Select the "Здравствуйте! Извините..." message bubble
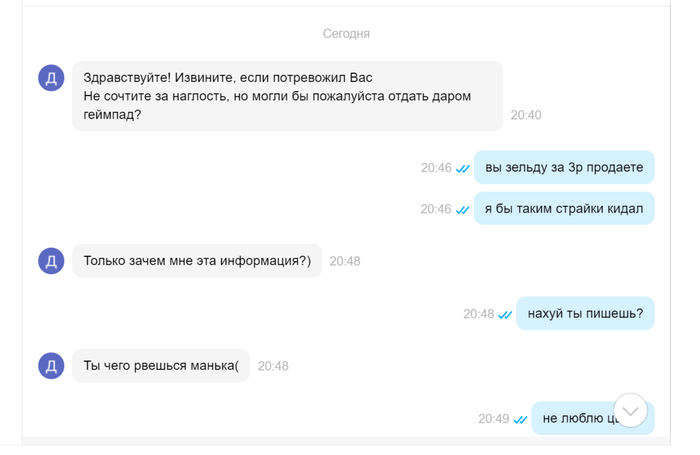Image resolution: width=700 pixels, height=455 pixels. click(x=286, y=95)
